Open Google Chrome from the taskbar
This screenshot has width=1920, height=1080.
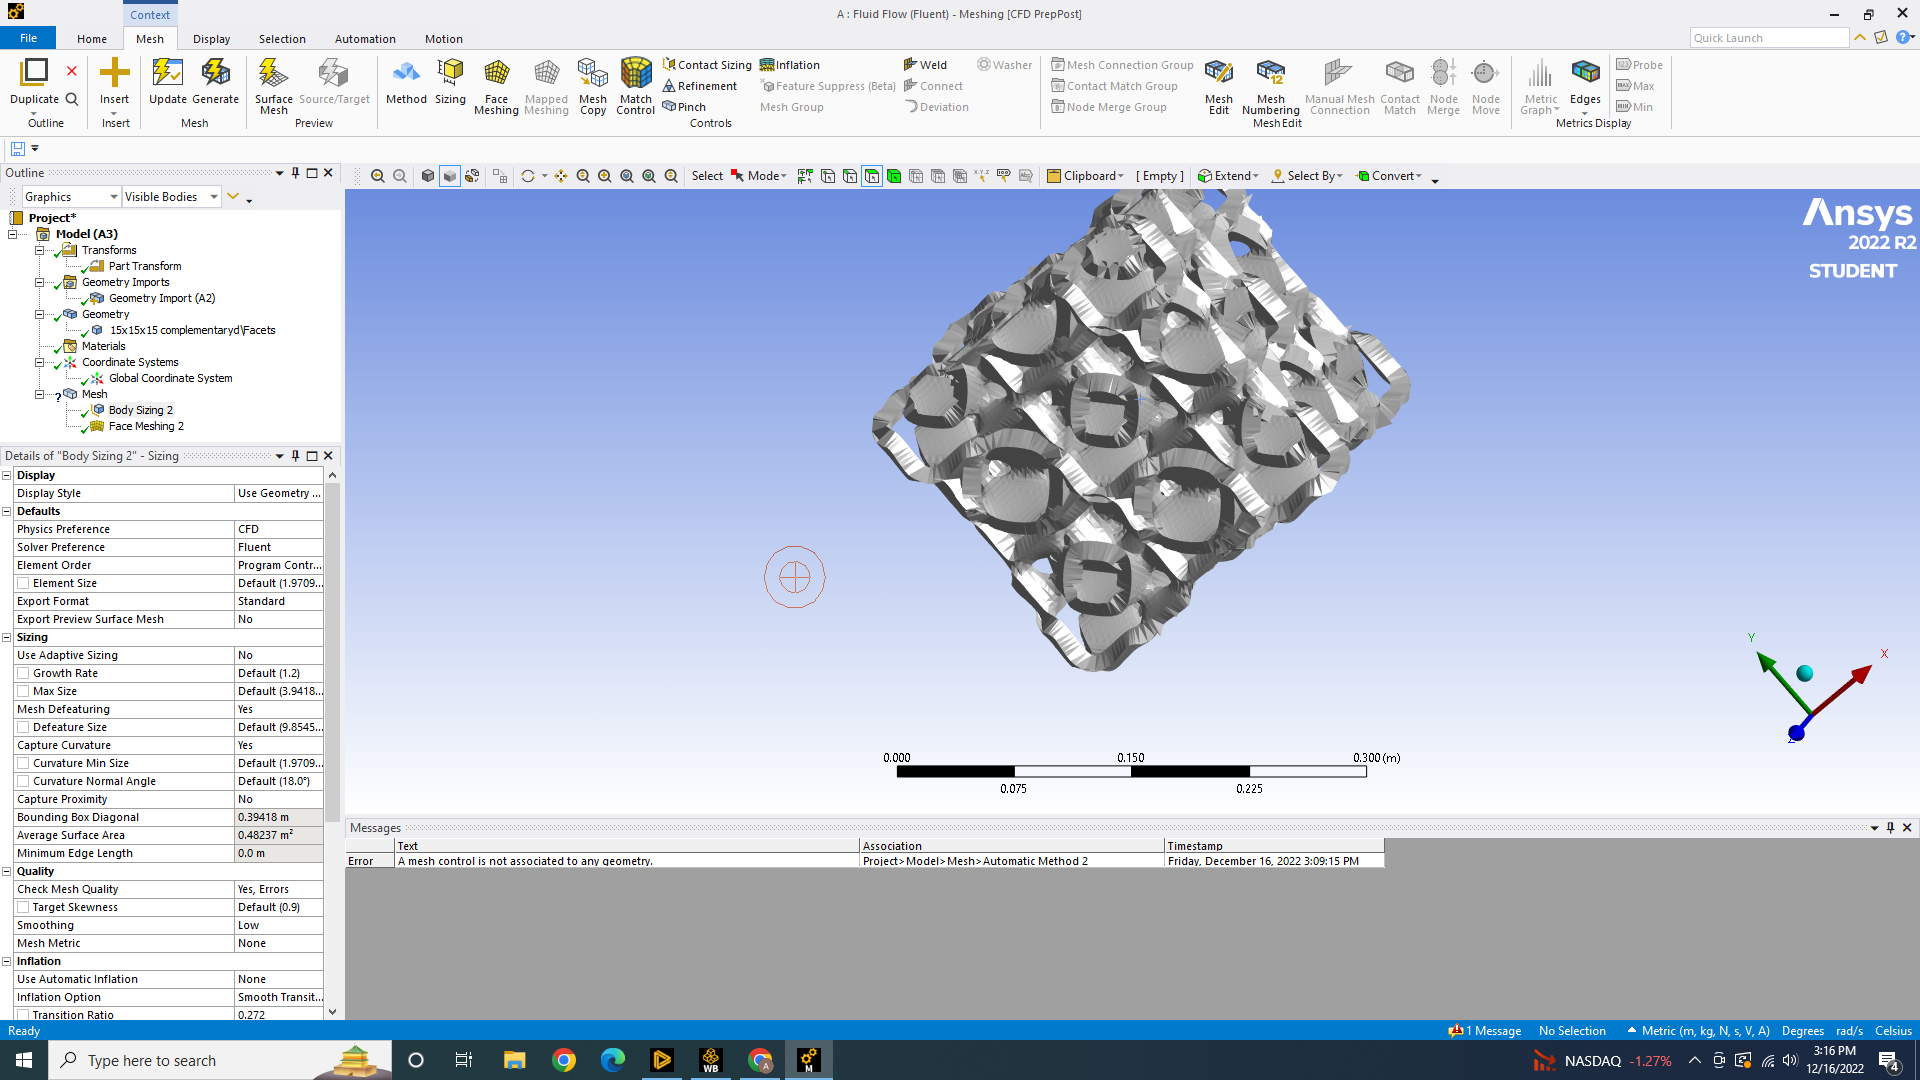[564, 1060]
